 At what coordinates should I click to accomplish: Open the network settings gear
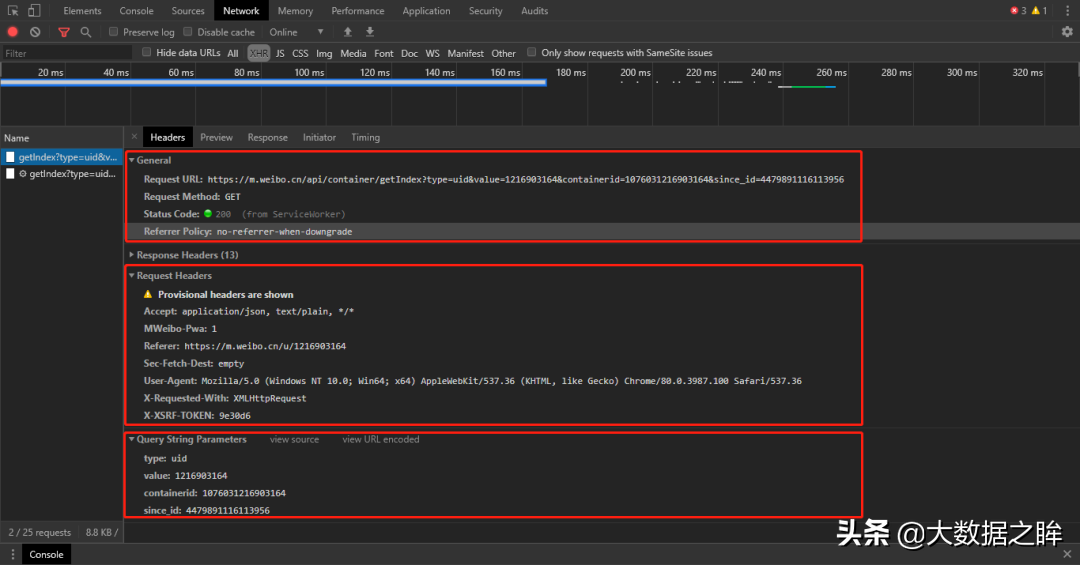tap(1067, 32)
